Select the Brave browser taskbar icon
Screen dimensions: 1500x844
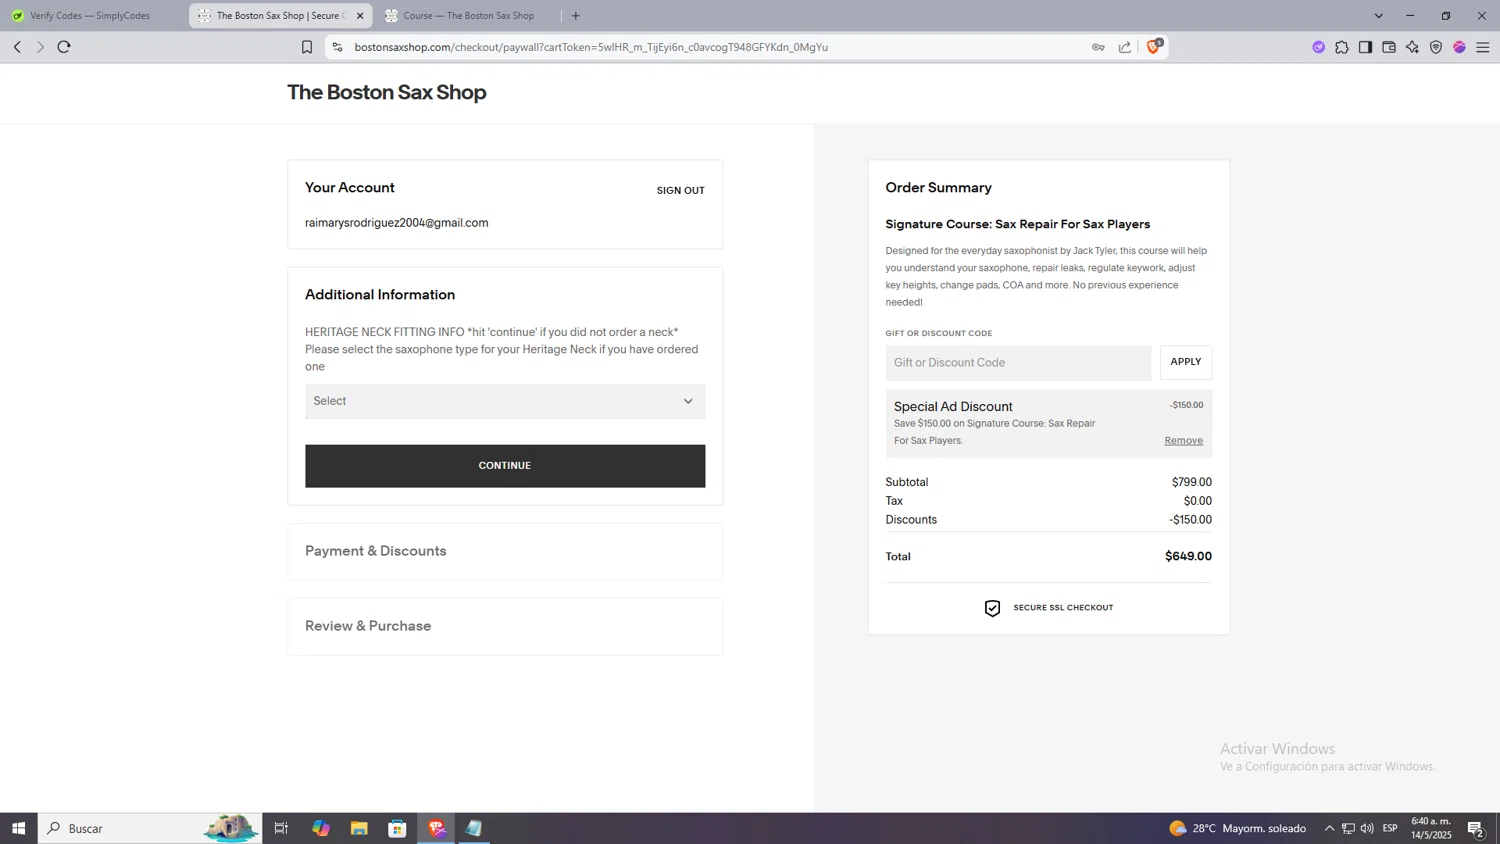(x=436, y=828)
